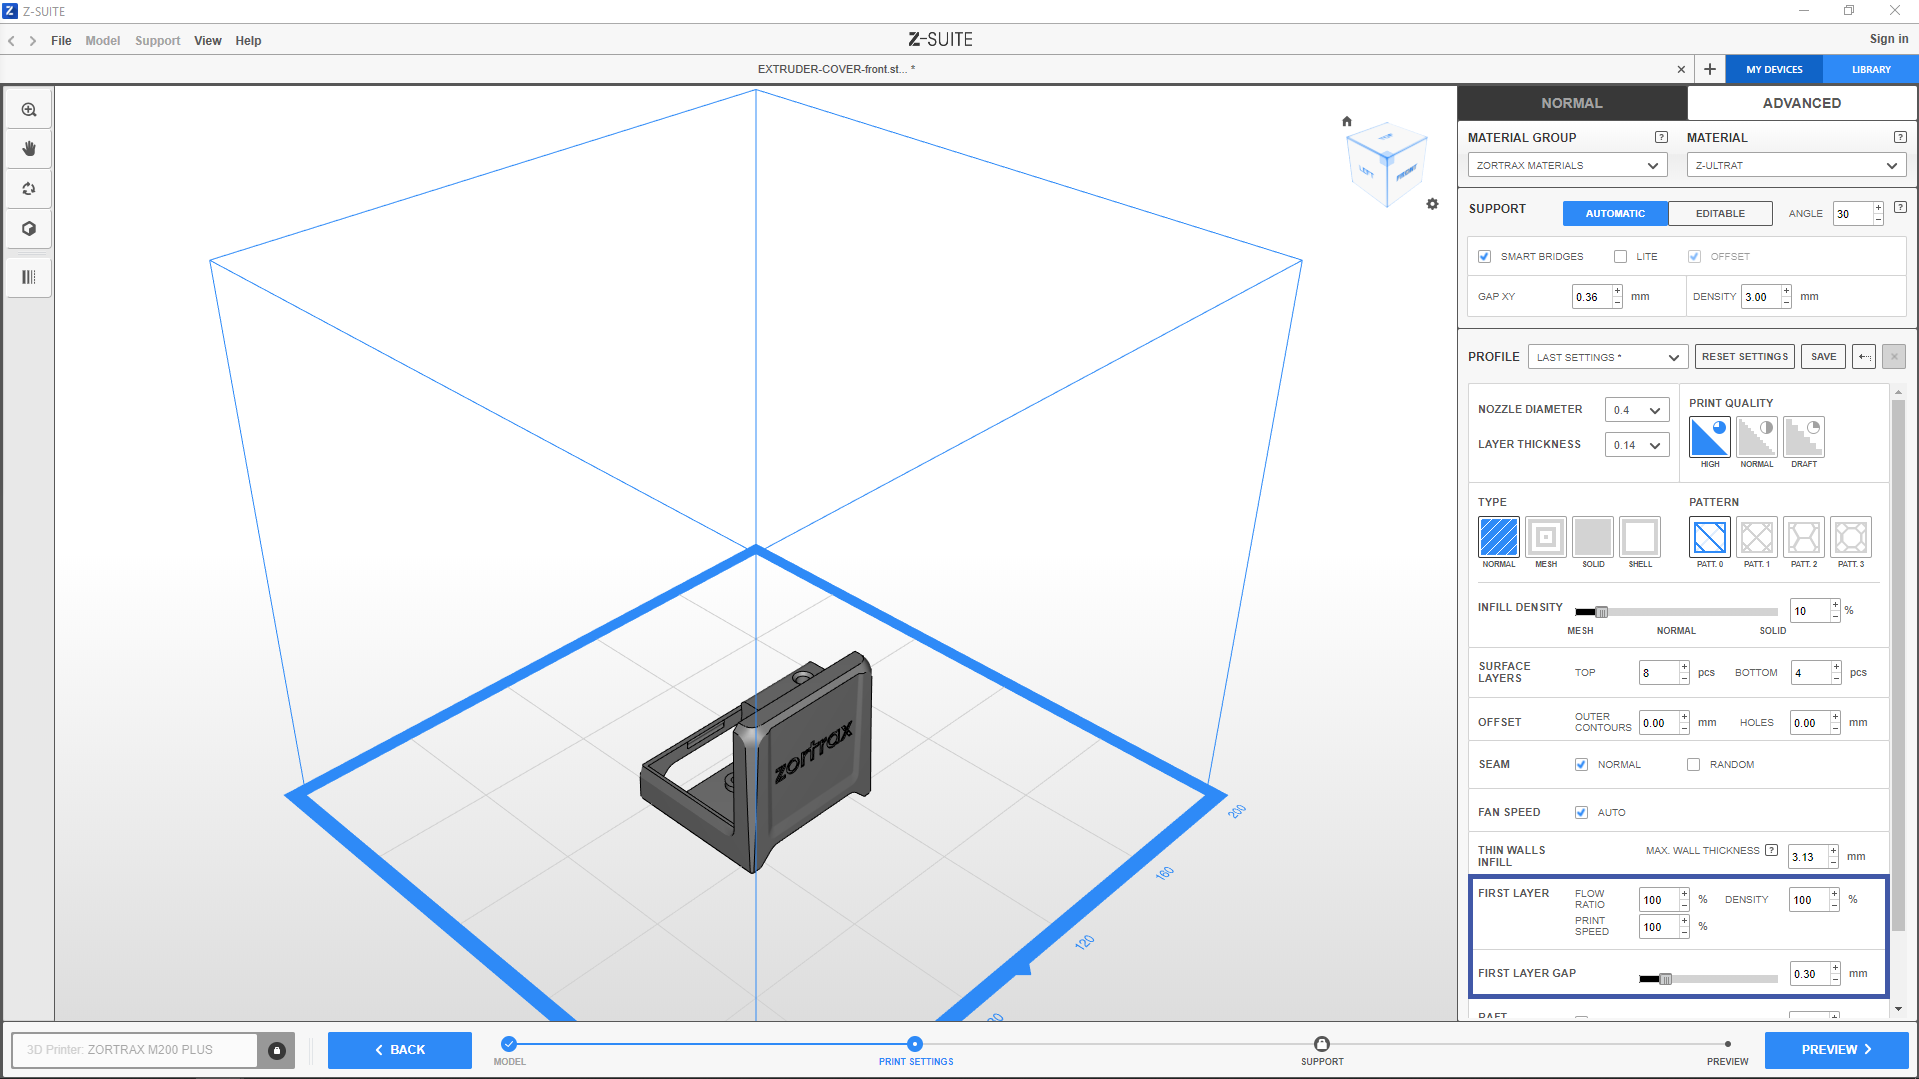Screen dimensions: 1919x1079
Task: Expand the Nozzle Diameter dropdown
Action: pyautogui.click(x=1636, y=410)
